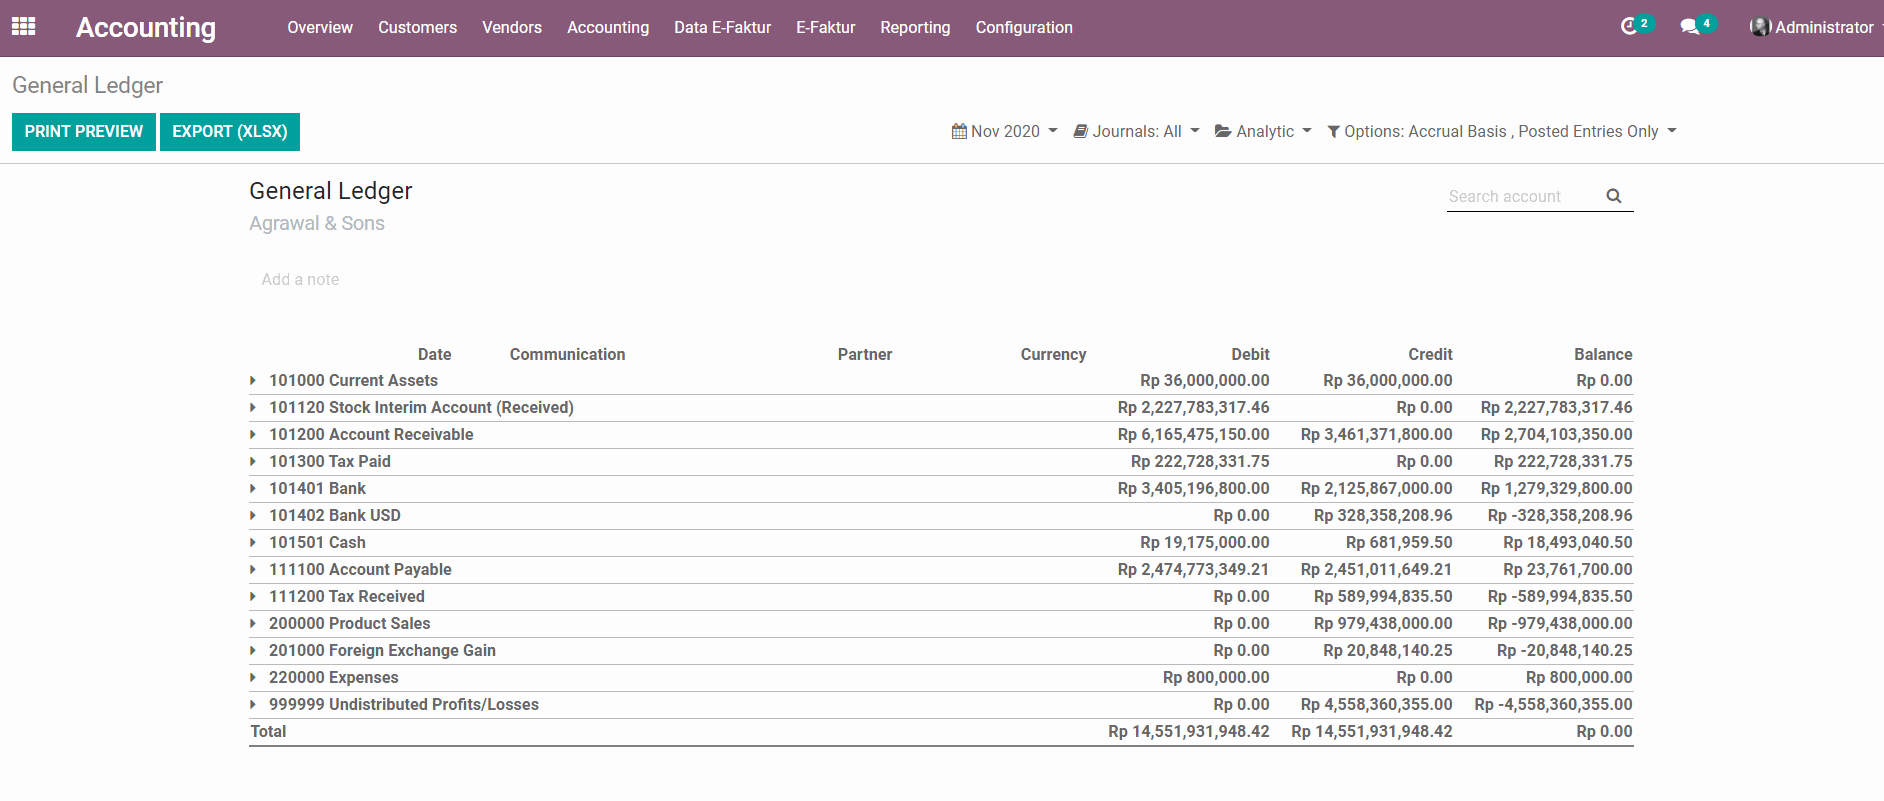The width and height of the screenshot is (1884, 801).
Task: Click the Journals book icon
Action: click(x=1080, y=131)
